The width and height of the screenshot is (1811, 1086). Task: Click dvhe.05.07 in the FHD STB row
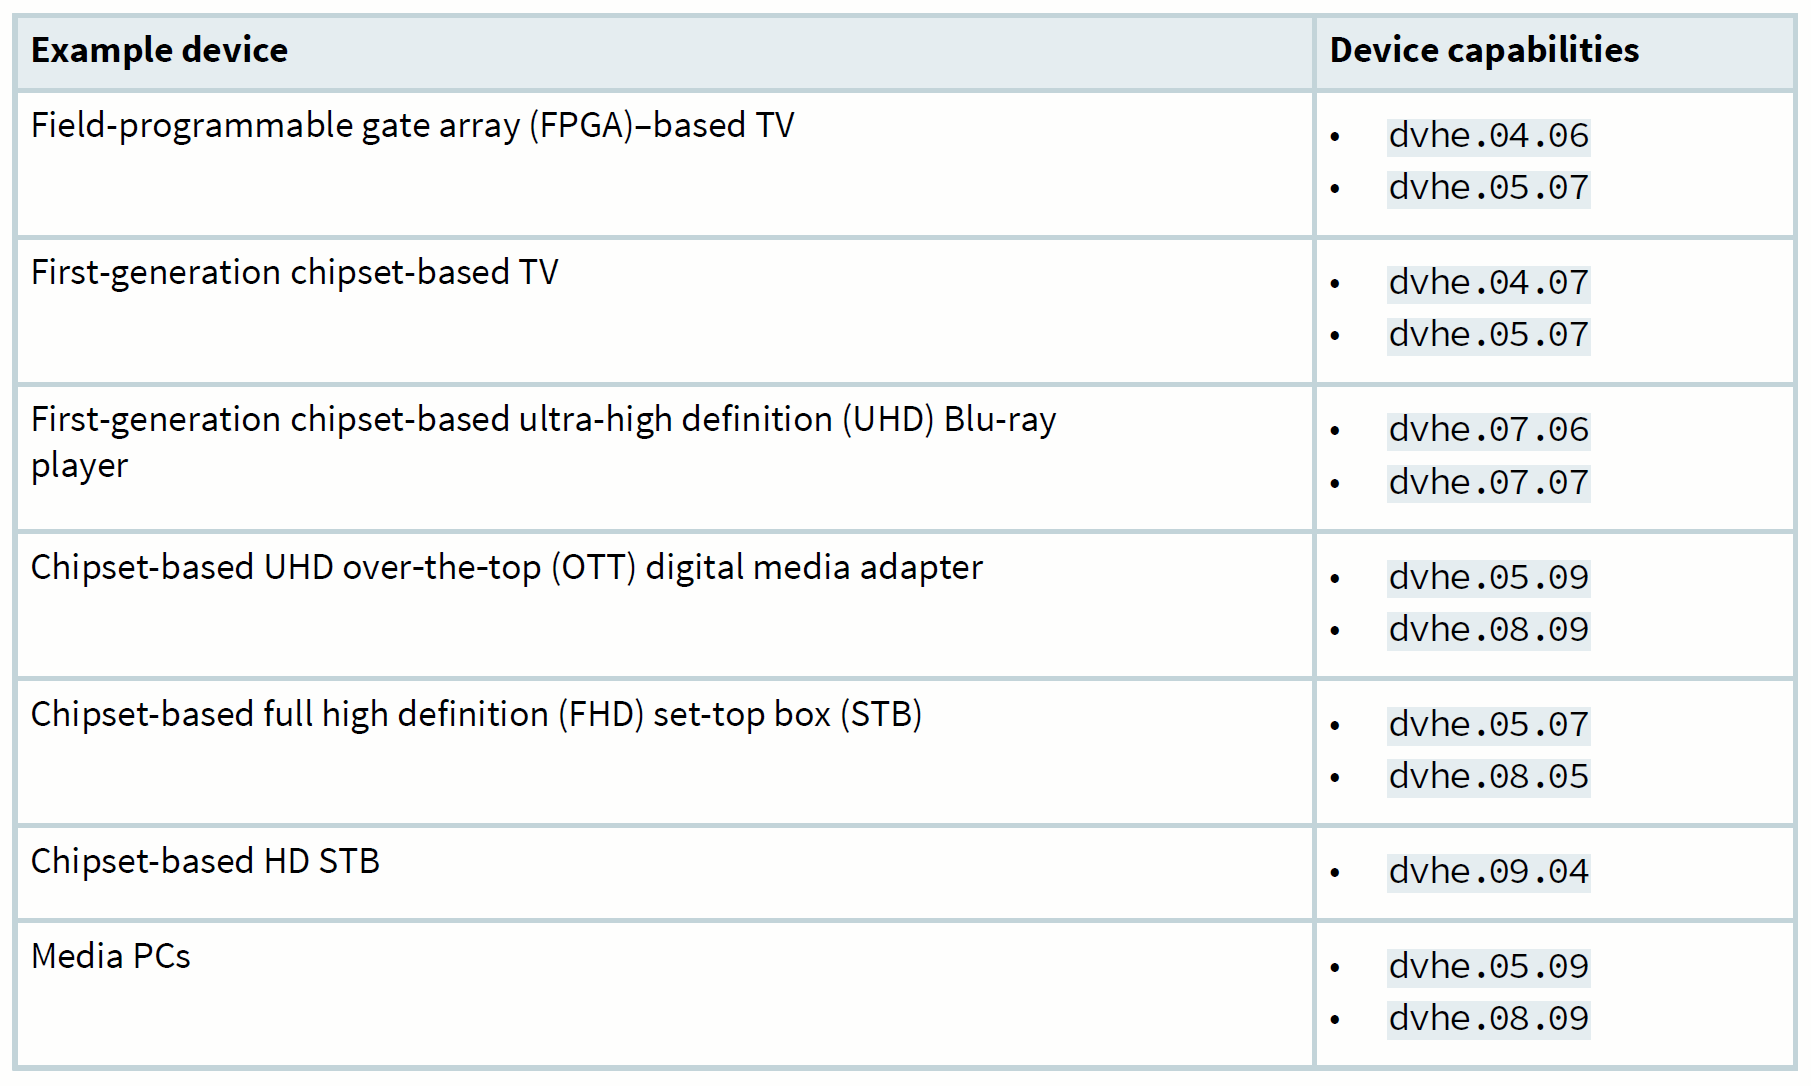[1488, 725]
